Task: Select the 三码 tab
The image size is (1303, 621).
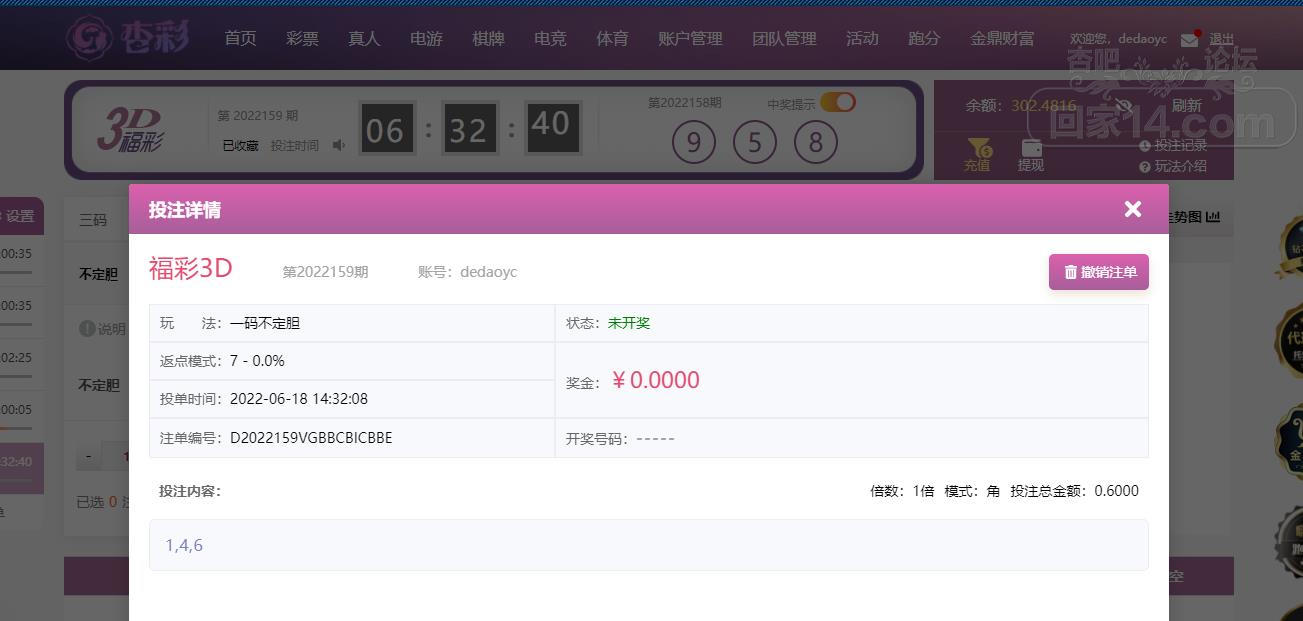Action: 93,219
